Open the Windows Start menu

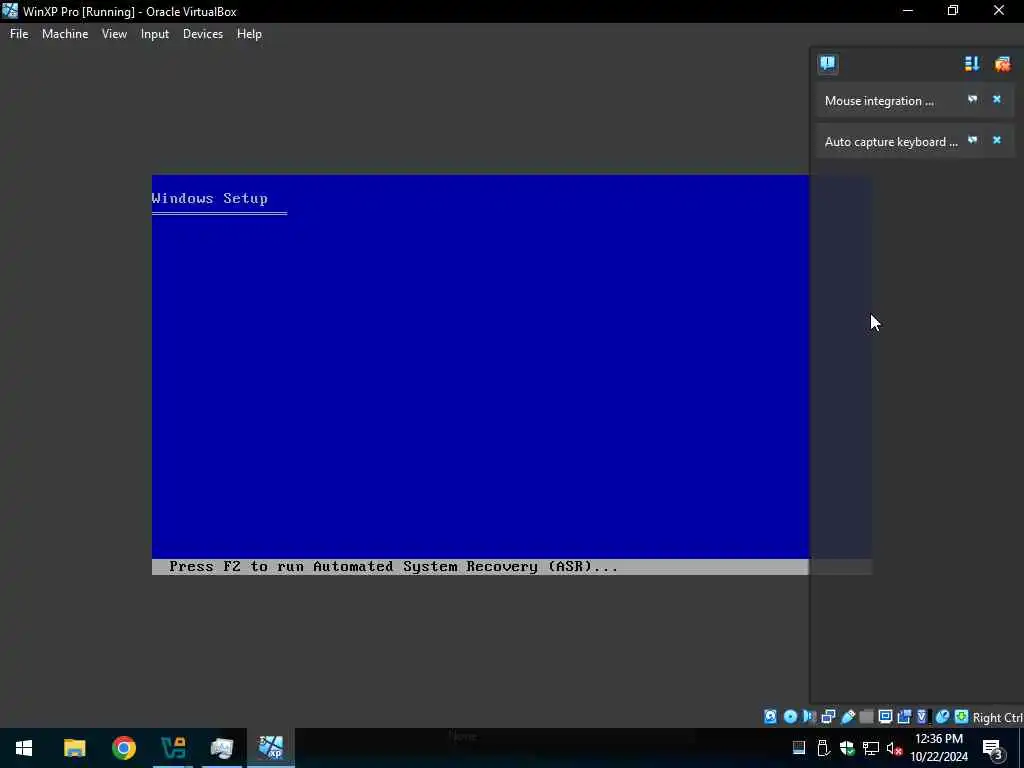pyautogui.click(x=24, y=748)
